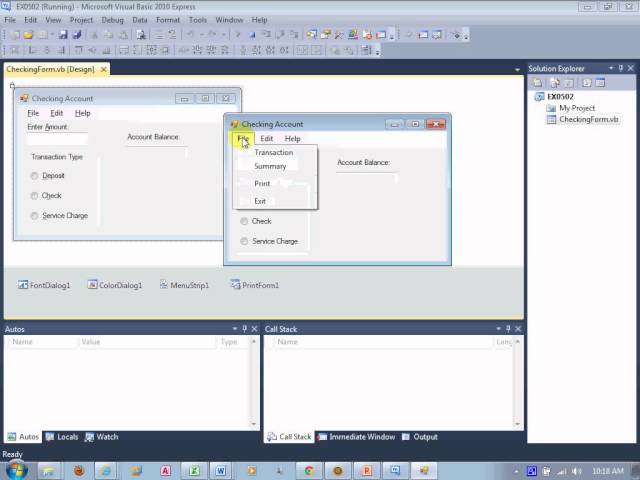
Task: Open layout toolbar overflow options arrow
Action: pos(378,51)
